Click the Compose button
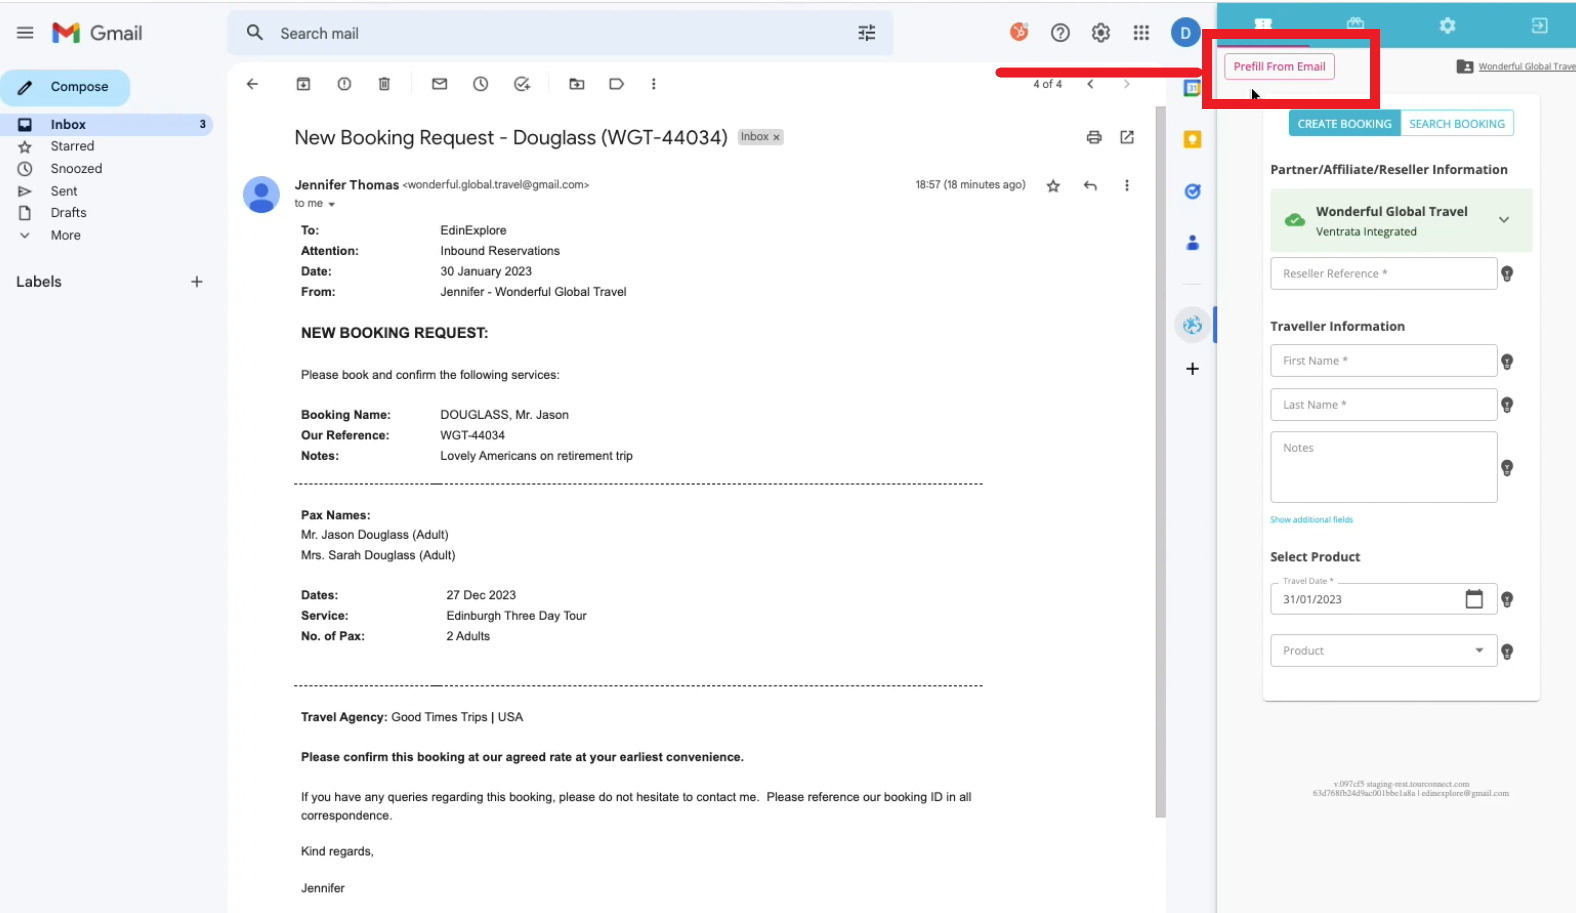Viewport: 1576px width, 913px height. (65, 87)
